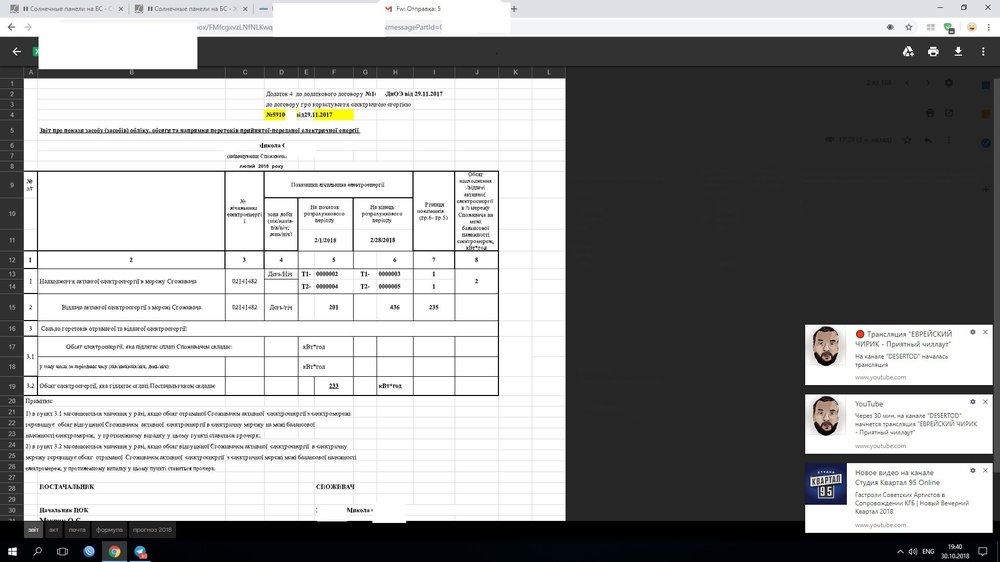Switch keyboard language from ENG
Image resolution: width=1000 pixels, height=562 pixels.
coord(927,551)
